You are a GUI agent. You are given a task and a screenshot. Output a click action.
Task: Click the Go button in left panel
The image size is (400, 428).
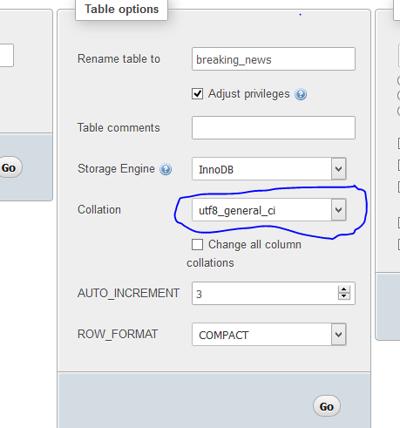point(9,168)
